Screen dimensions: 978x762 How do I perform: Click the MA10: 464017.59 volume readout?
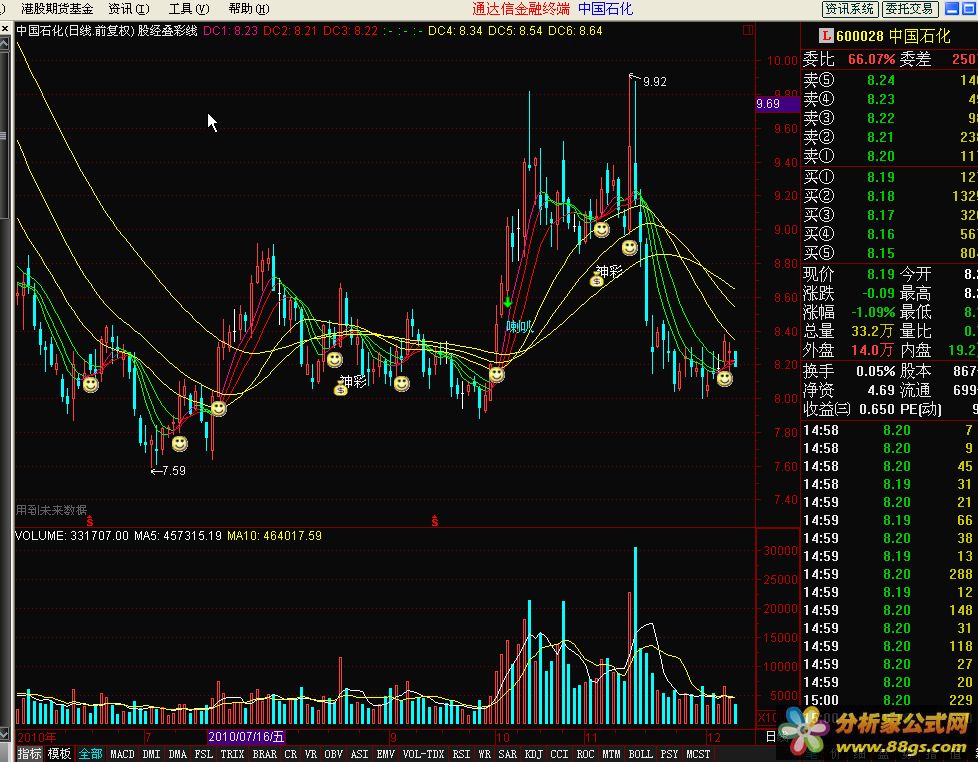pyautogui.click(x=274, y=536)
